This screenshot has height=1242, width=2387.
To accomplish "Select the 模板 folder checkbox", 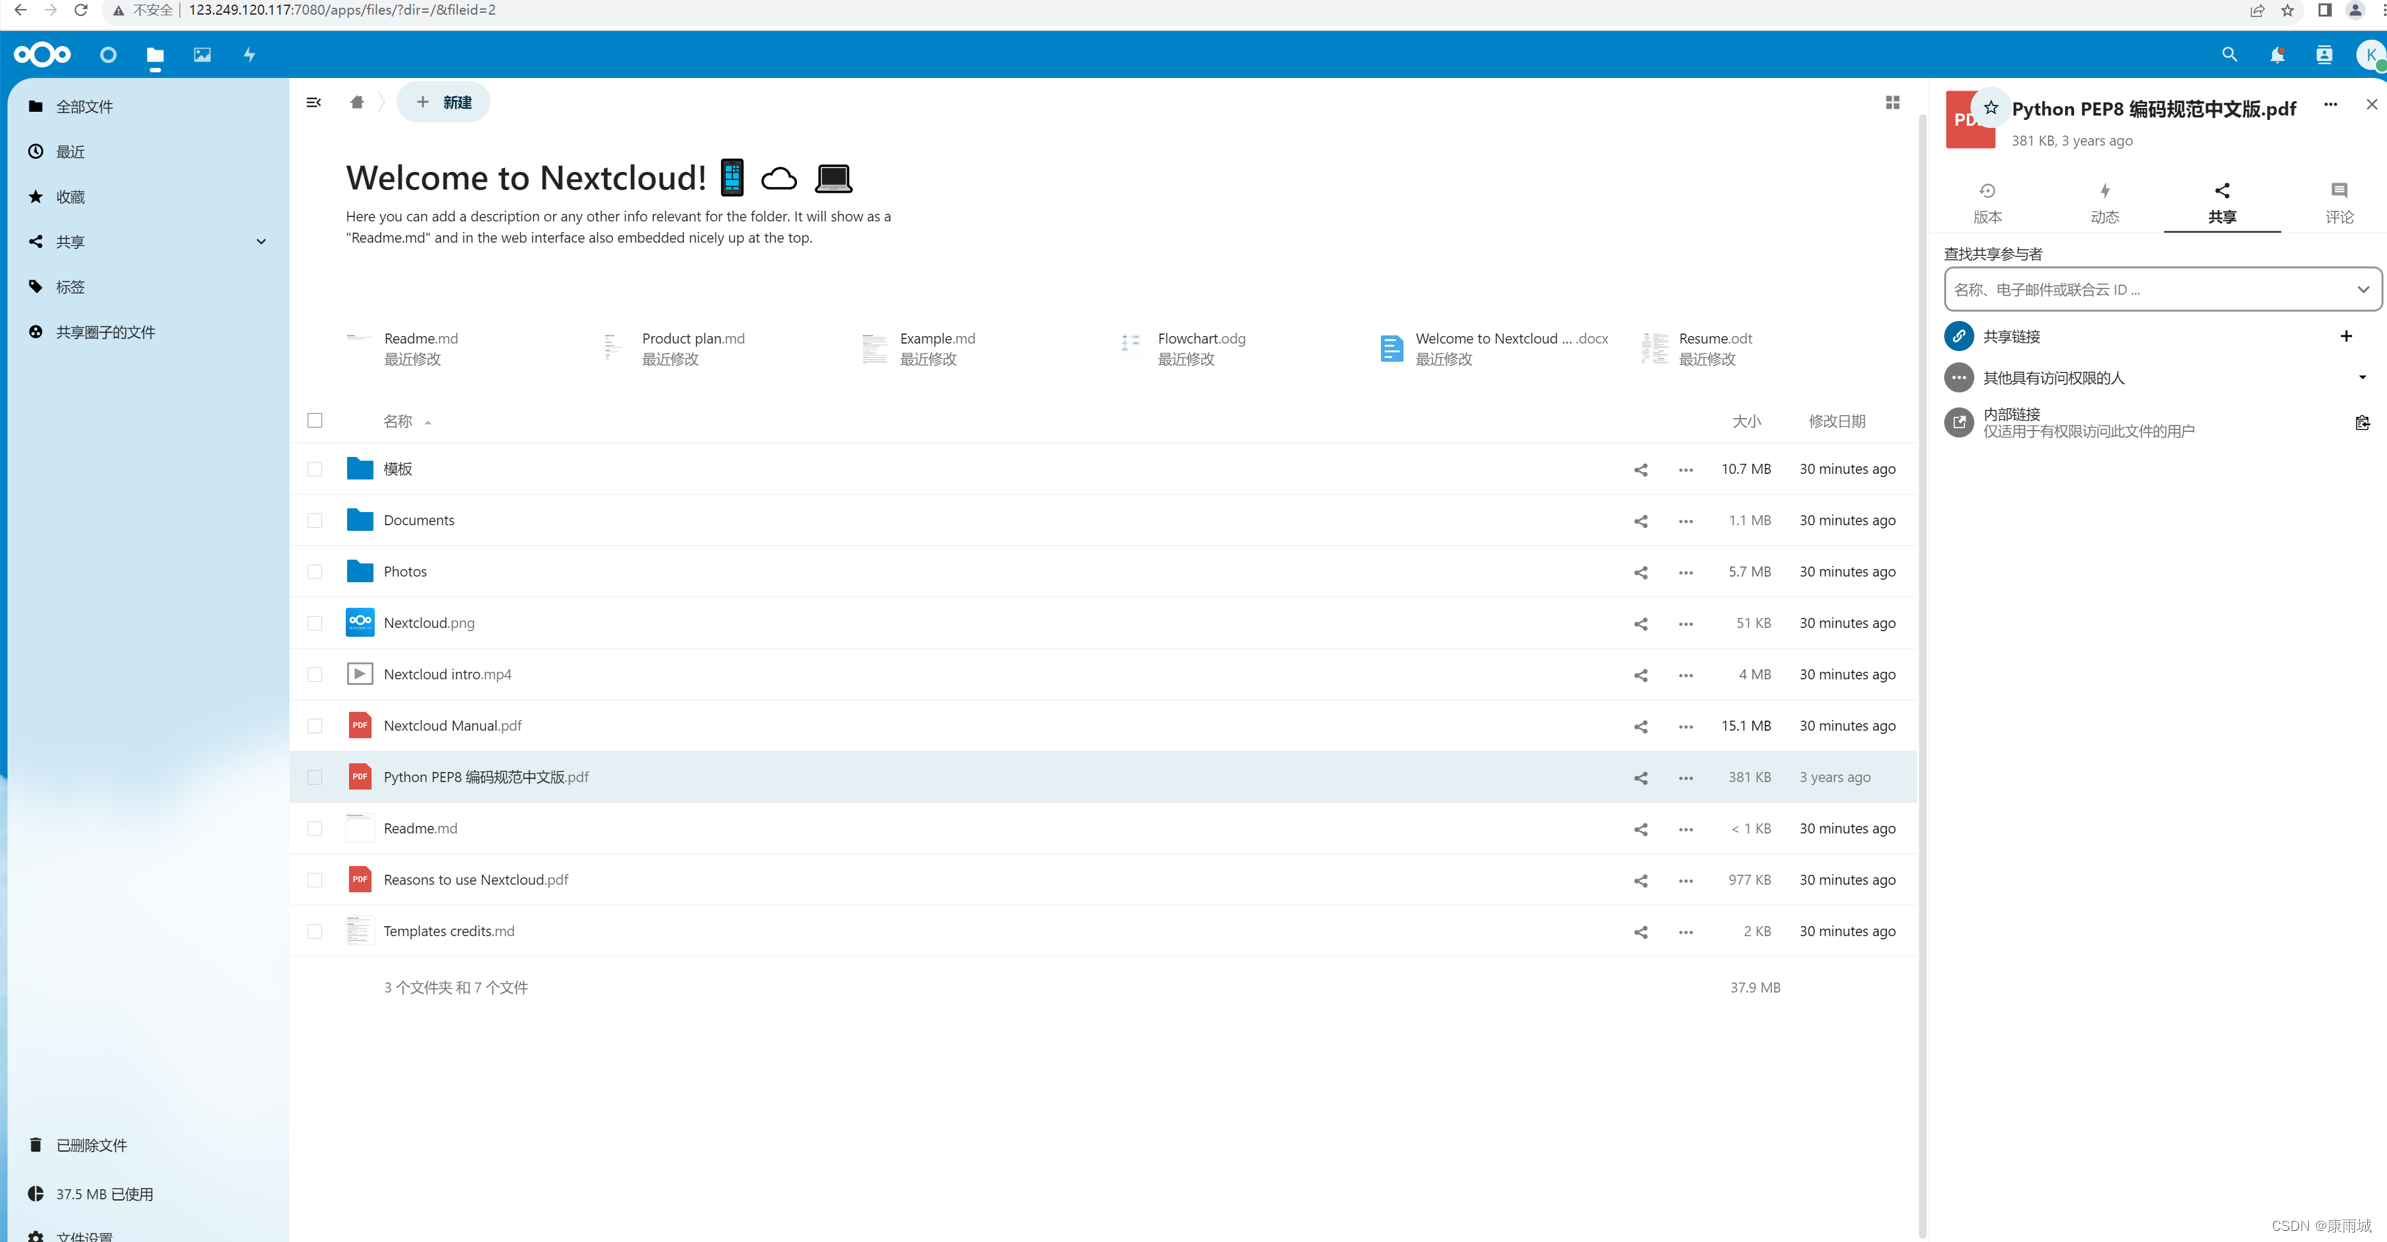I will click(x=315, y=469).
